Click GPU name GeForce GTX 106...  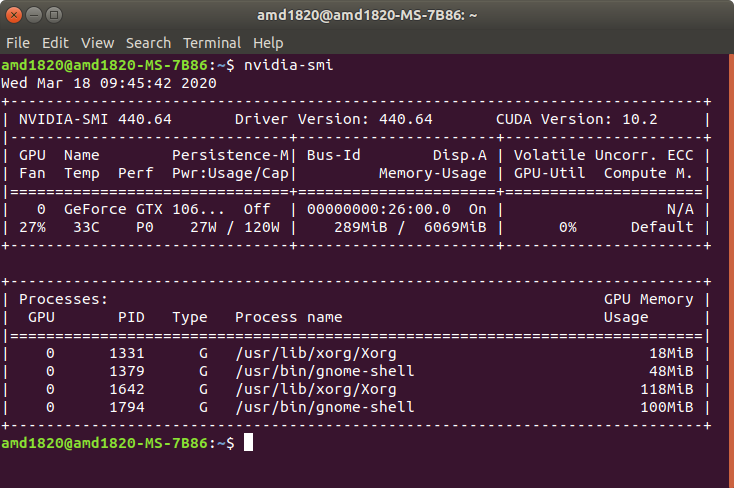click(x=144, y=209)
